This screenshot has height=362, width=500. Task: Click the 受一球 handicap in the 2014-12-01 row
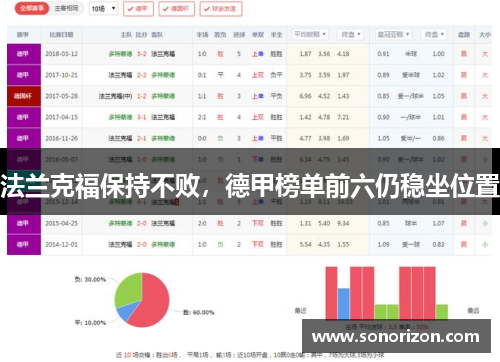coord(411,245)
